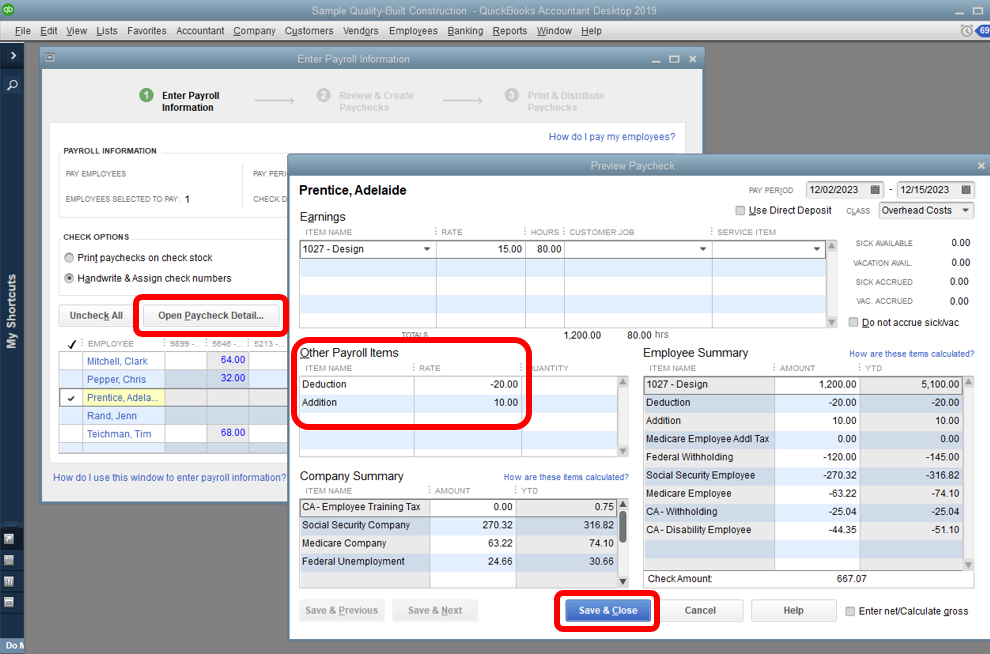The height and width of the screenshot is (654, 990).
Task: Toggle Enter net/Calculate gross checkbox
Action: (x=850, y=611)
